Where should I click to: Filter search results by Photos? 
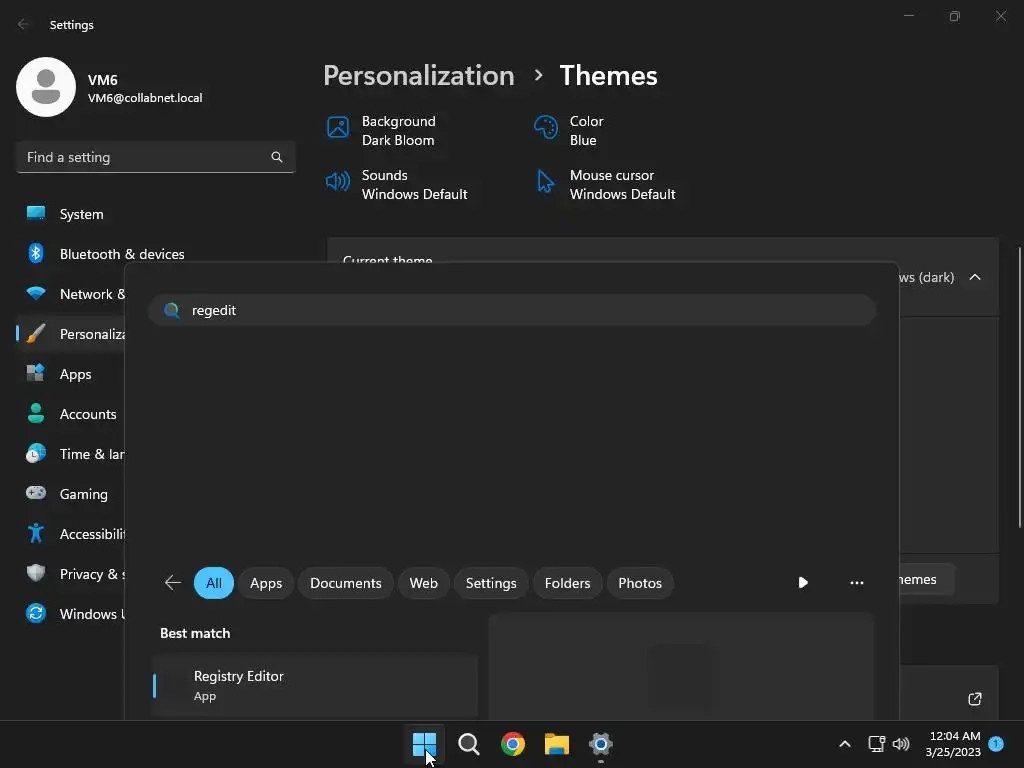click(640, 583)
